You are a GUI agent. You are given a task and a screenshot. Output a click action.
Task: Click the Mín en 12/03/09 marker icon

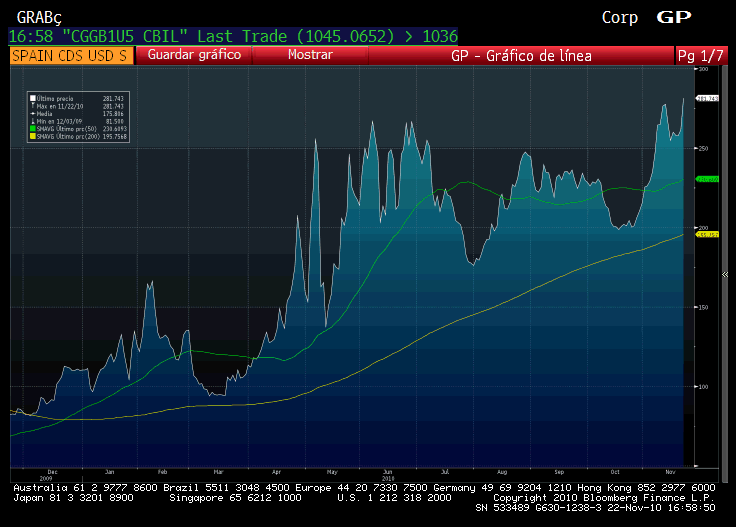pyautogui.click(x=33, y=121)
